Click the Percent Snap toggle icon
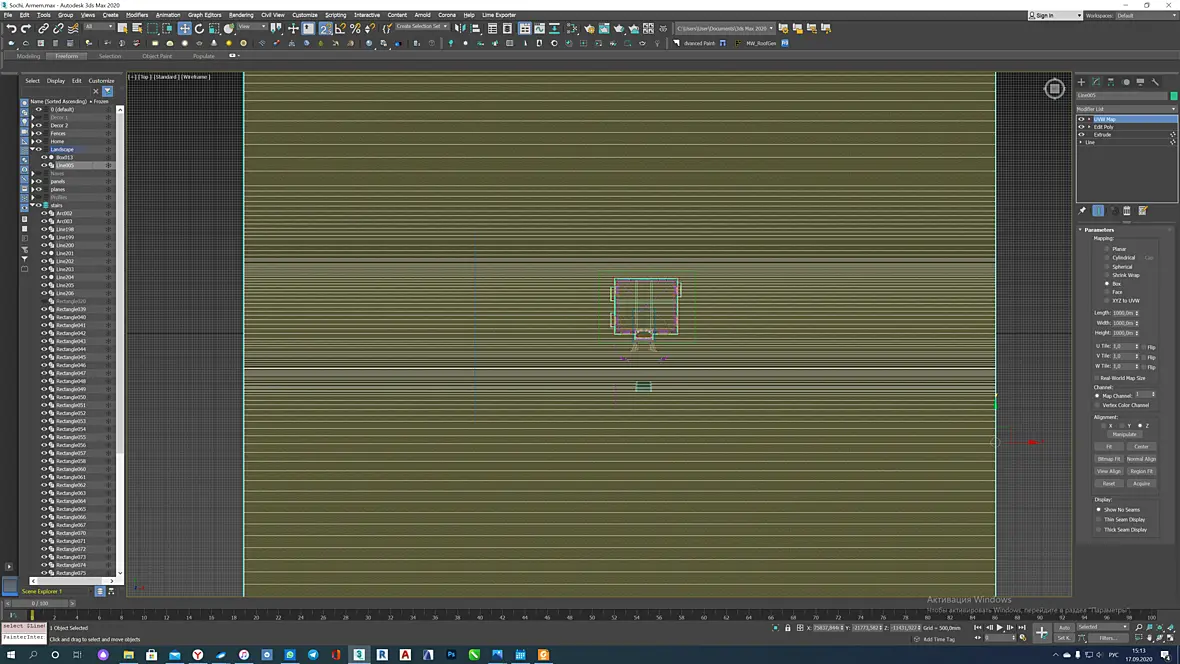The image size is (1180, 664). point(355,29)
